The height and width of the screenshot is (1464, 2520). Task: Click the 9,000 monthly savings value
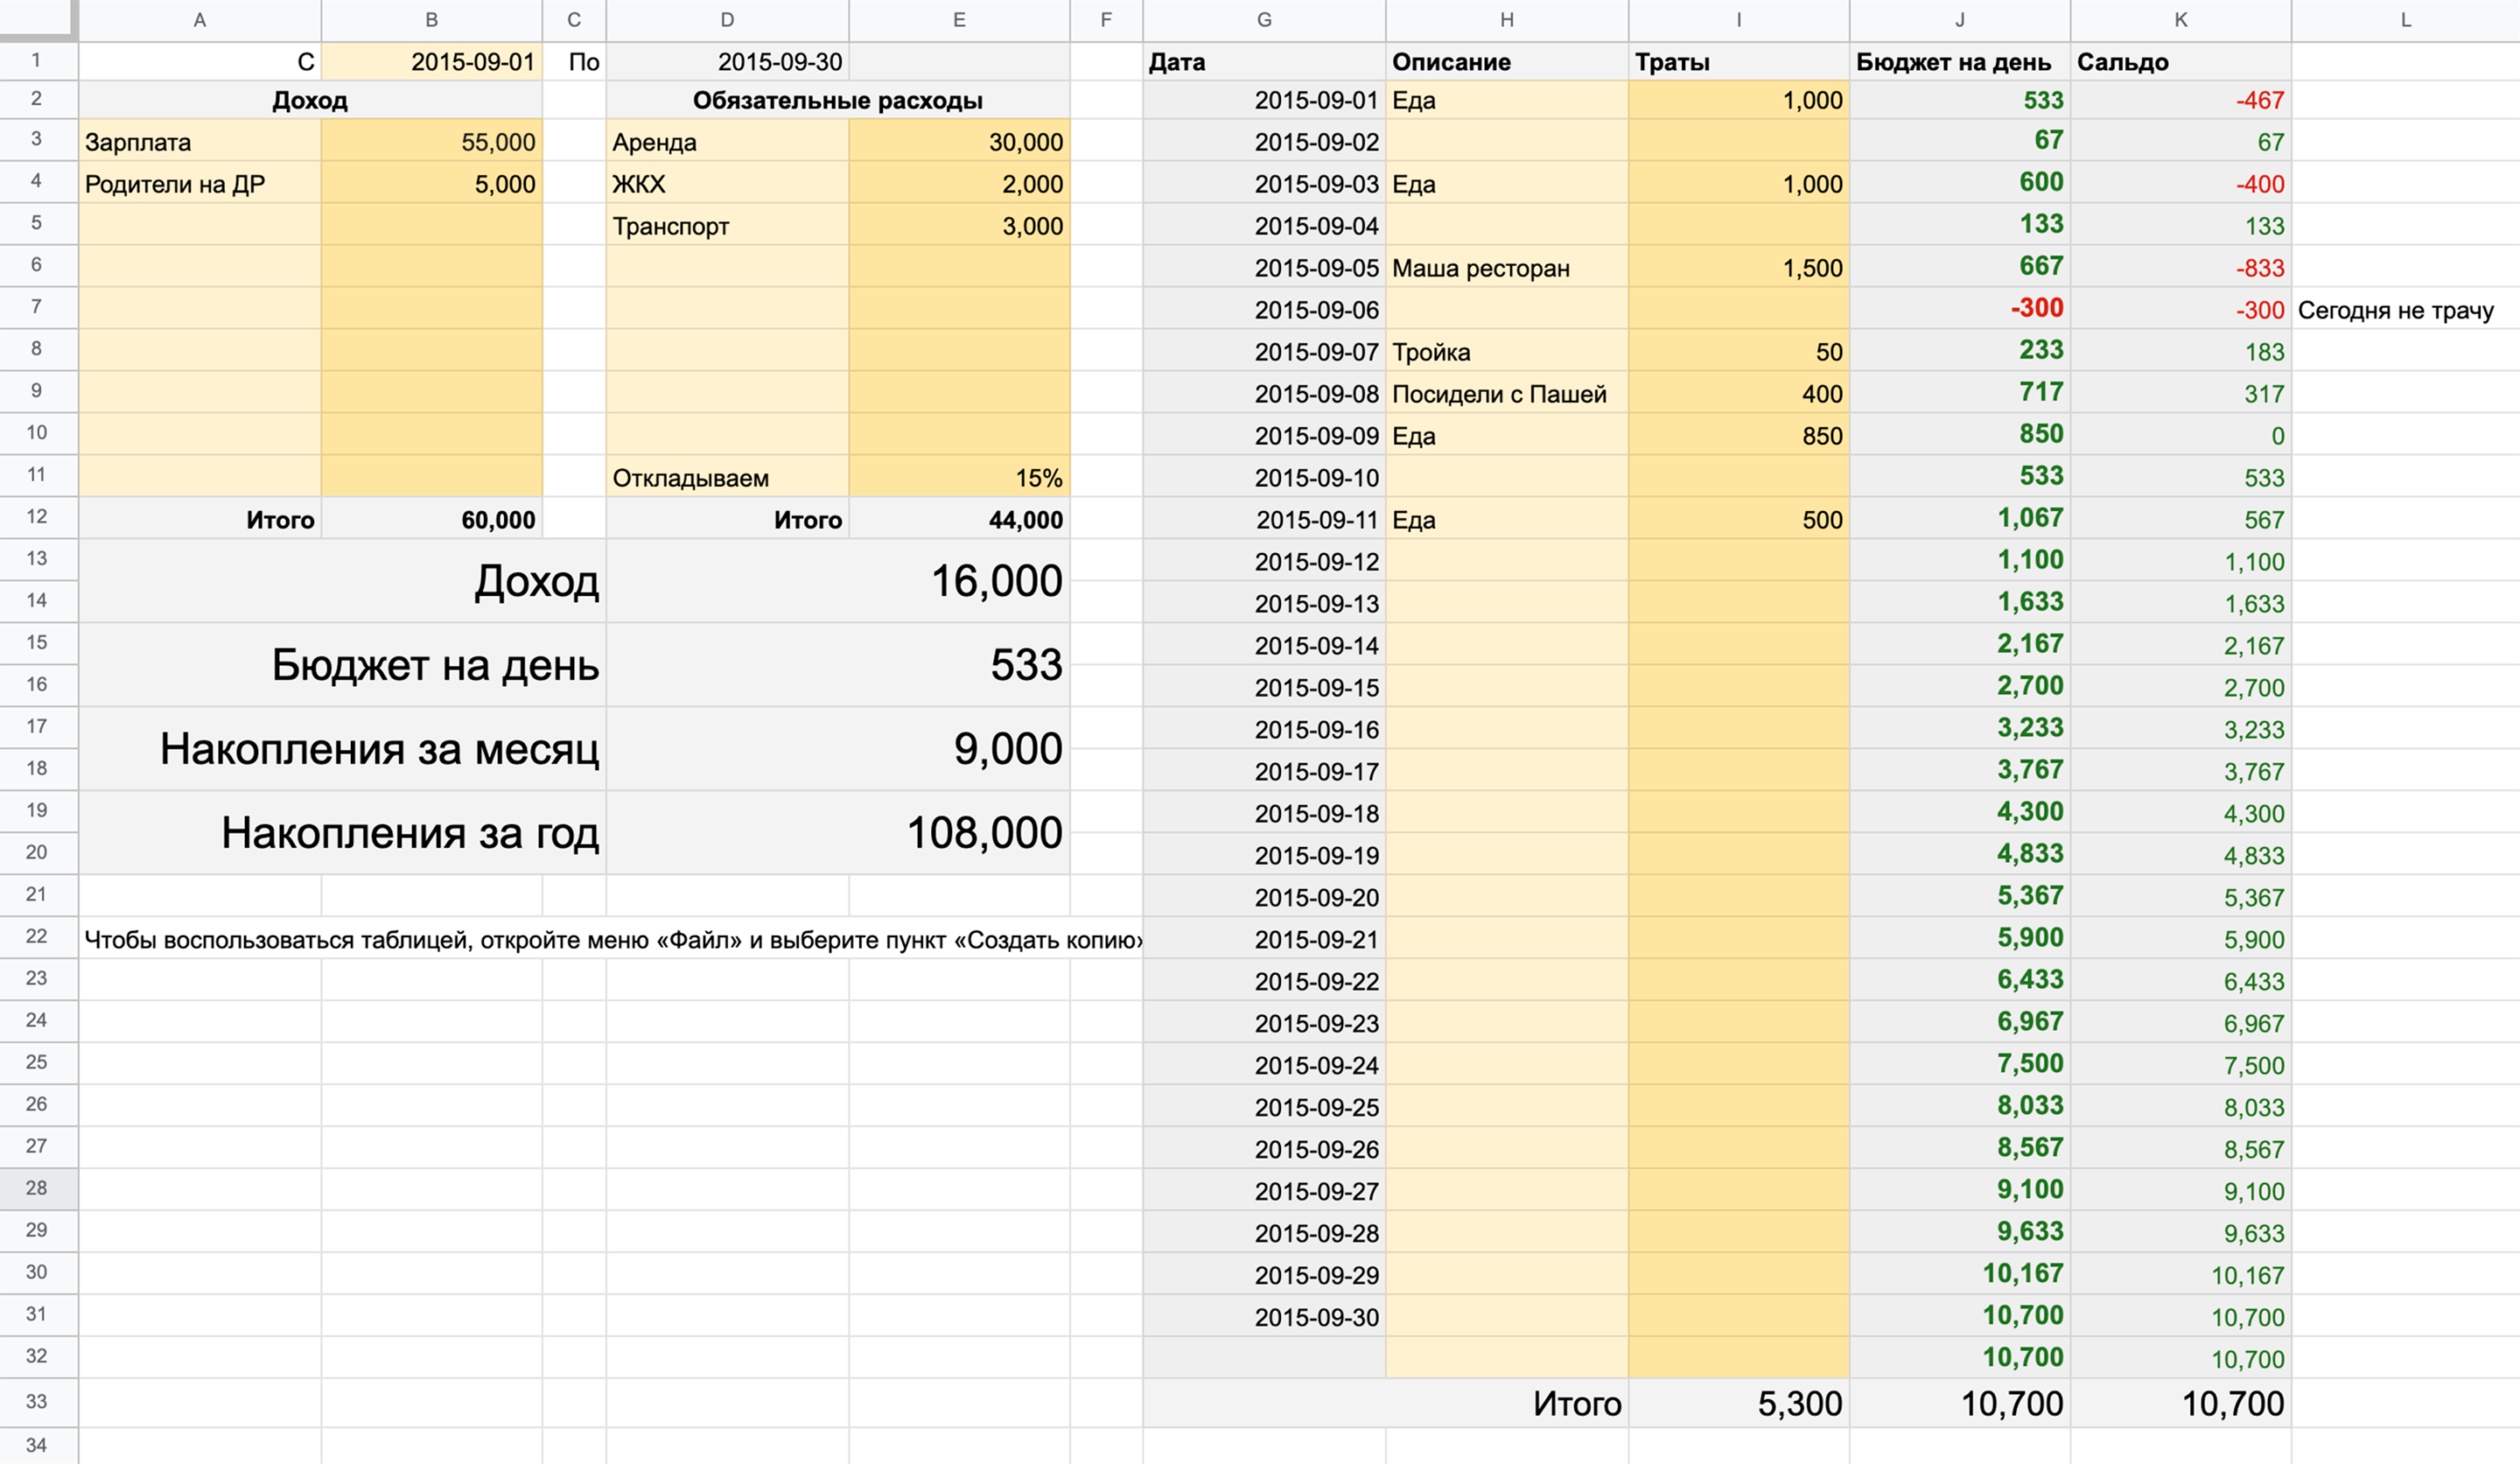[838, 749]
